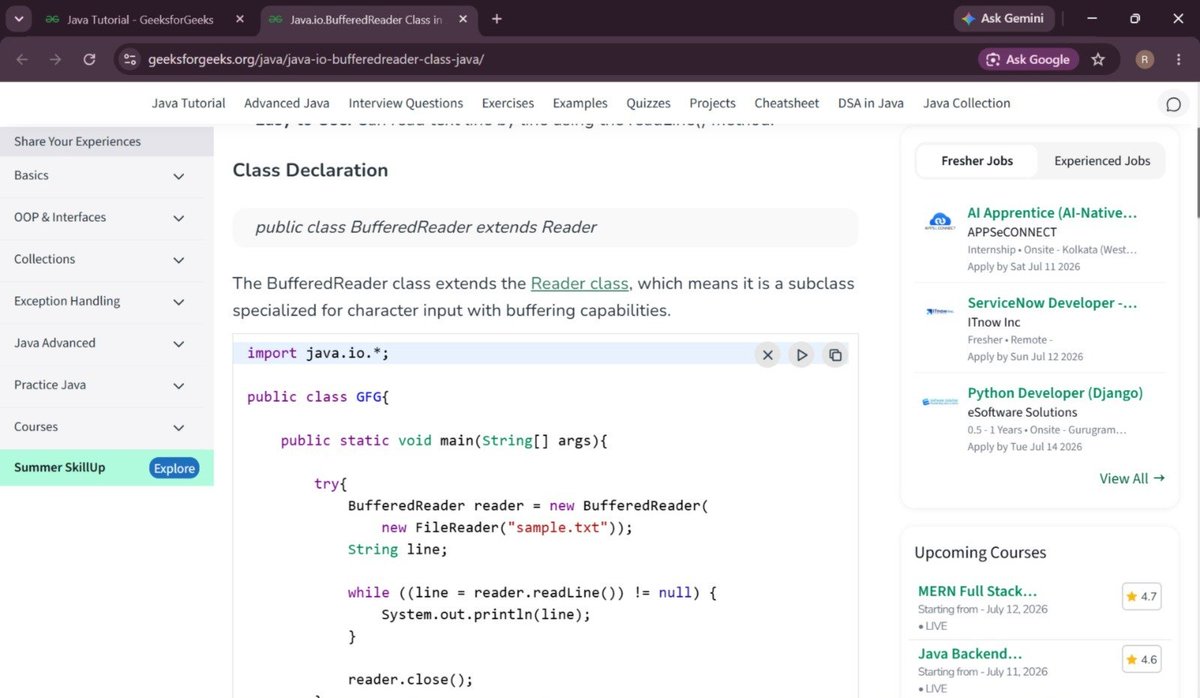Open the tab search dropdown arrow
This screenshot has height=698, width=1200.
(x=18, y=18)
